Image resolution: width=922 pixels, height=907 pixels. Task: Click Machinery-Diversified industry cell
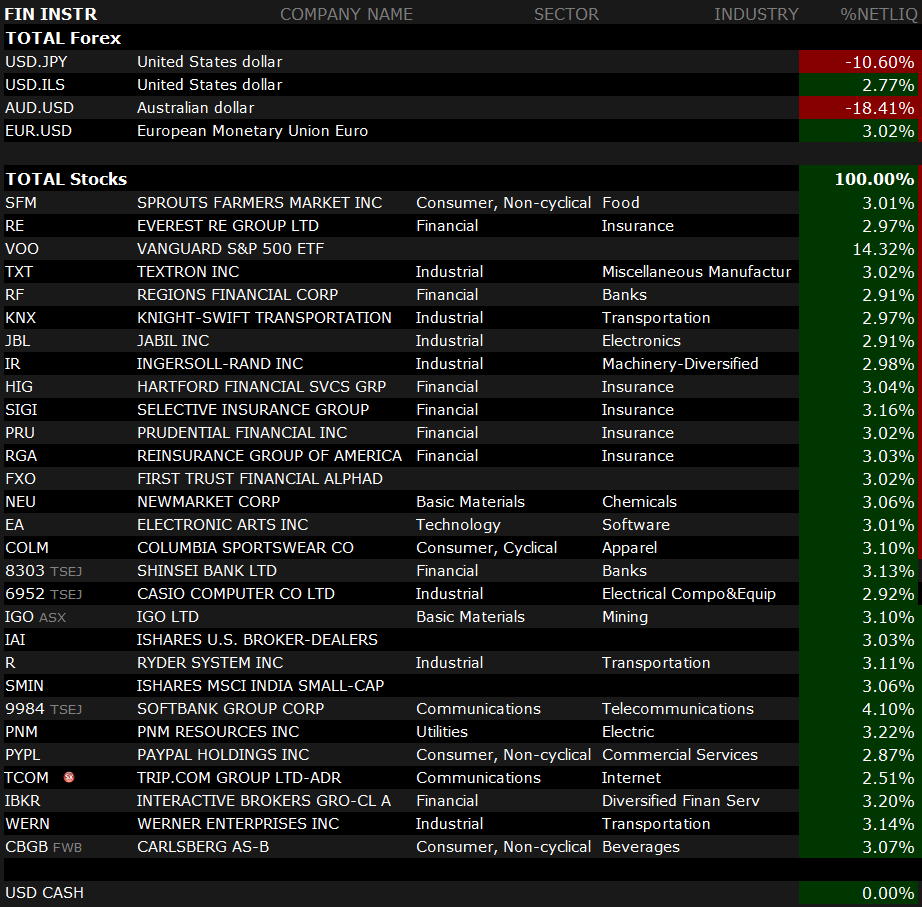pos(680,364)
